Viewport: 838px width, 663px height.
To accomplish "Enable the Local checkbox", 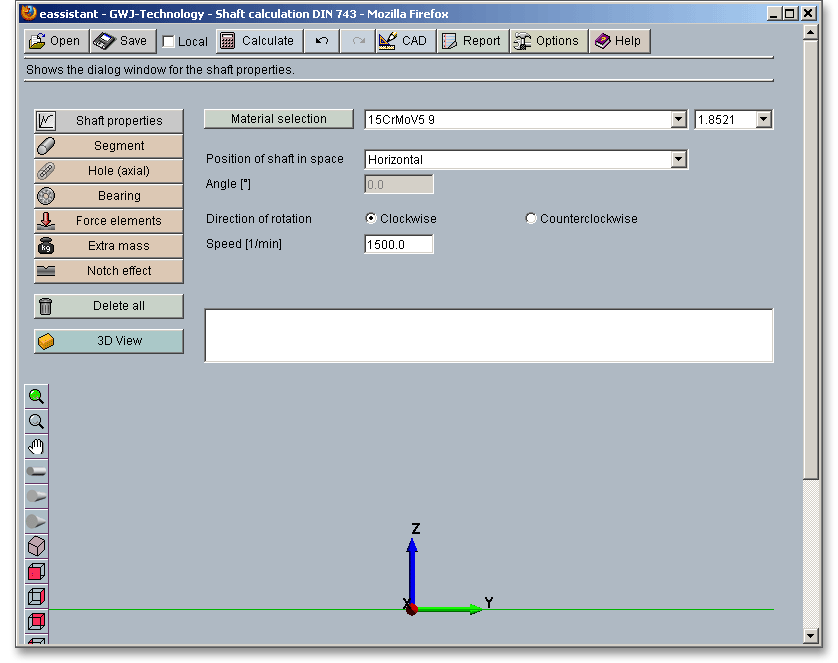I will pos(169,42).
